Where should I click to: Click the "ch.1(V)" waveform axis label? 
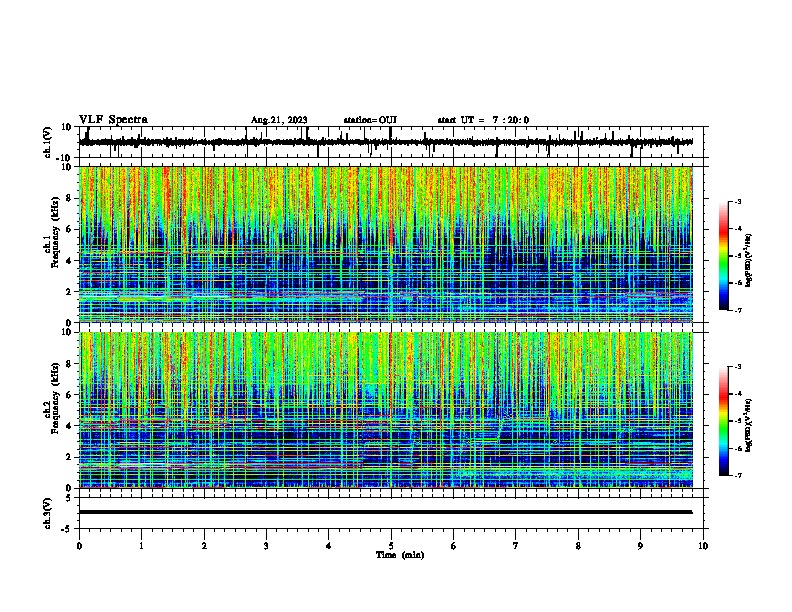48,142
